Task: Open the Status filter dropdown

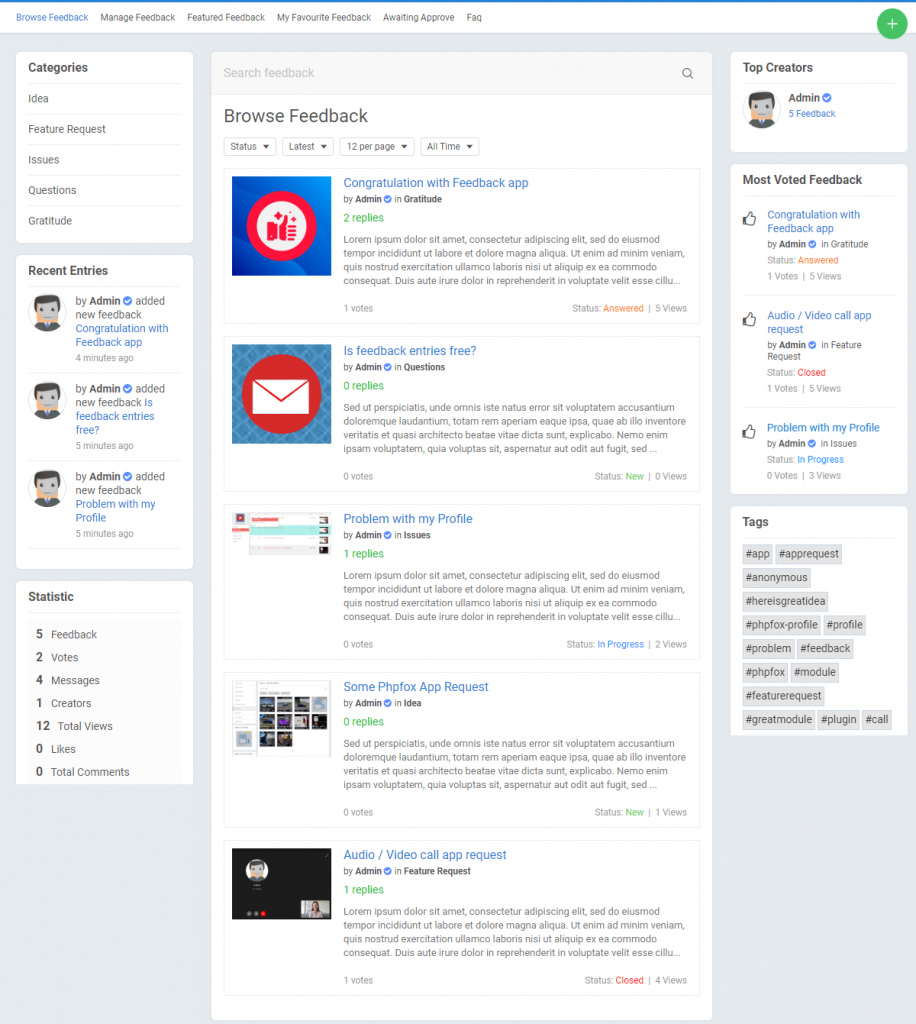Action: 249,146
